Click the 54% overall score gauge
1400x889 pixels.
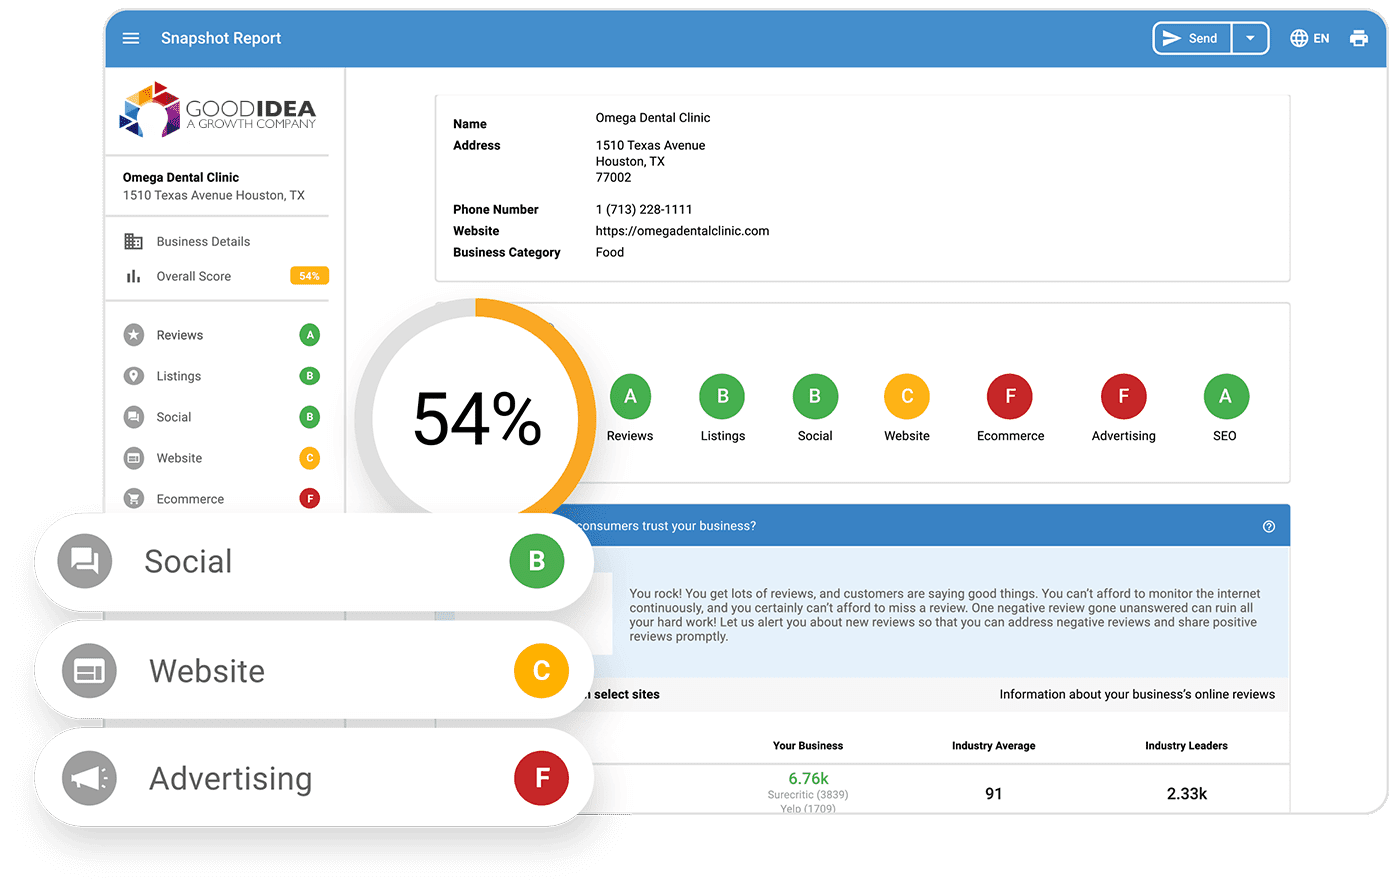click(477, 418)
